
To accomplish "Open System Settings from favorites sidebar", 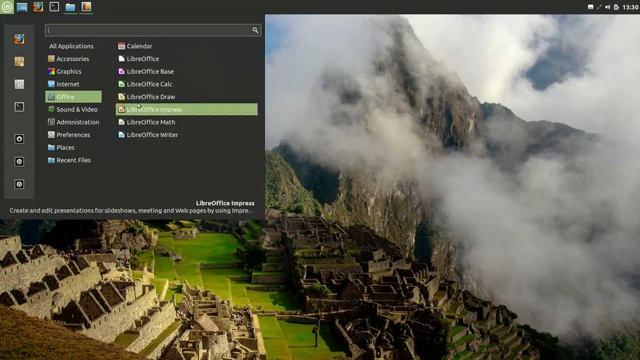I will pos(19,84).
